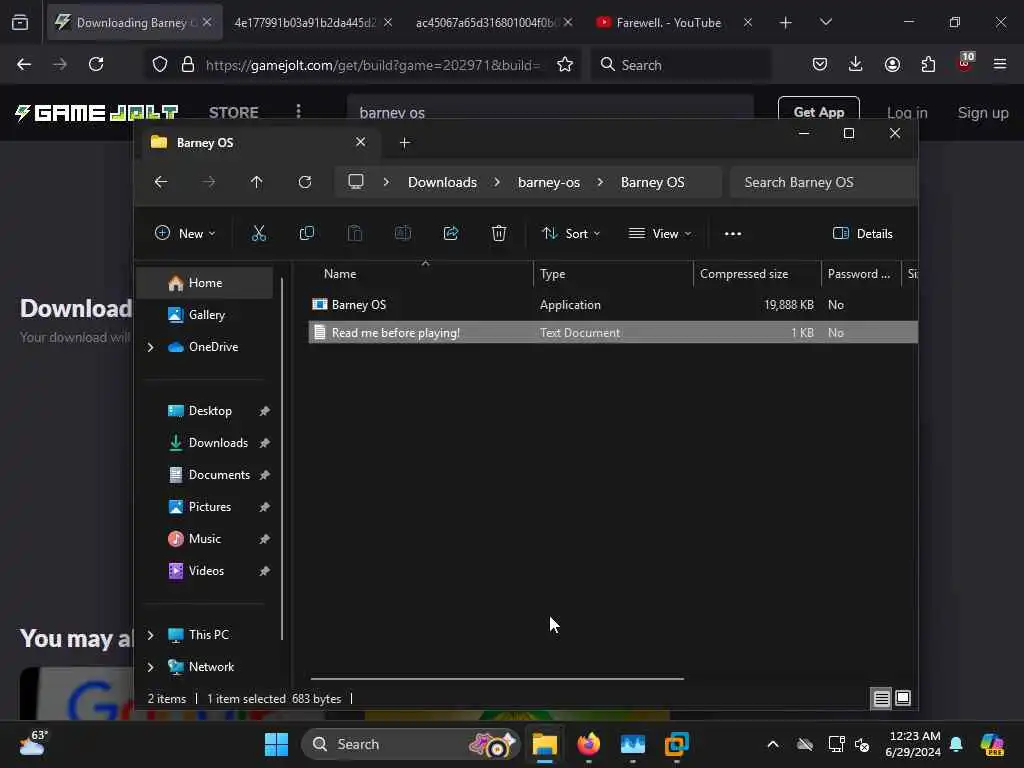Open Videos in Explorer quick access
The width and height of the screenshot is (1024, 768).
205,571
